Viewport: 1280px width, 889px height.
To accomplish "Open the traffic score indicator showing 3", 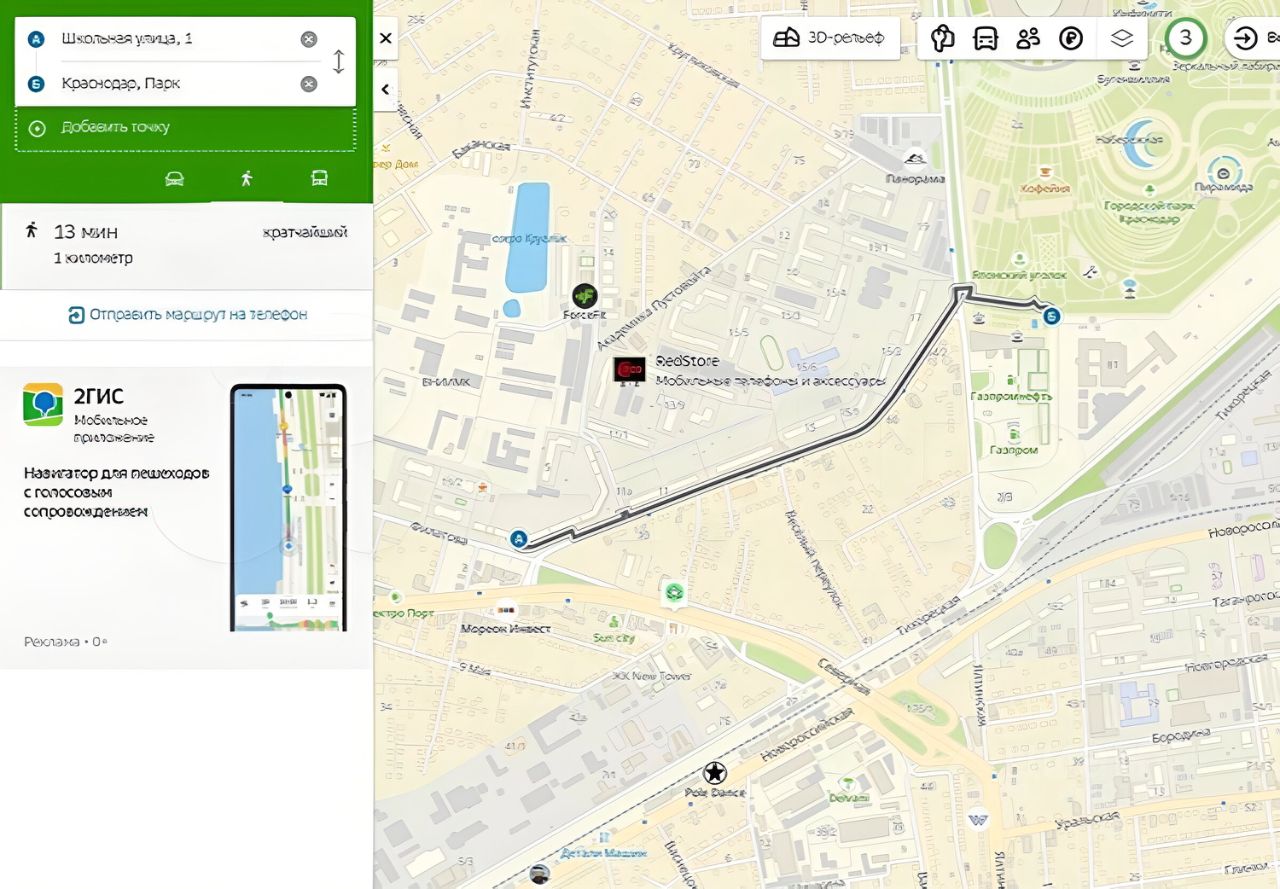I will pos(1186,38).
